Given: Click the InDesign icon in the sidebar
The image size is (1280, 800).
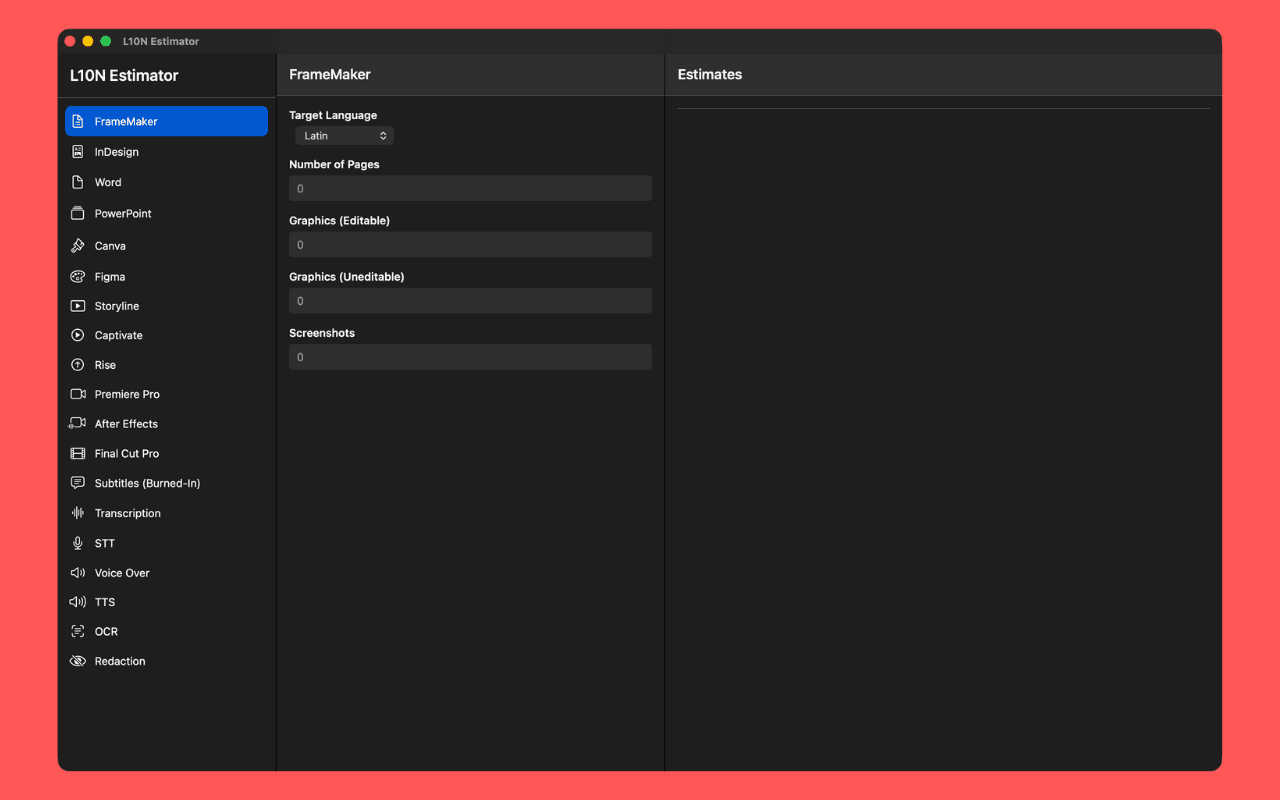Looking at the screenshot, I should pyautogui.click(x=78, y=151).
